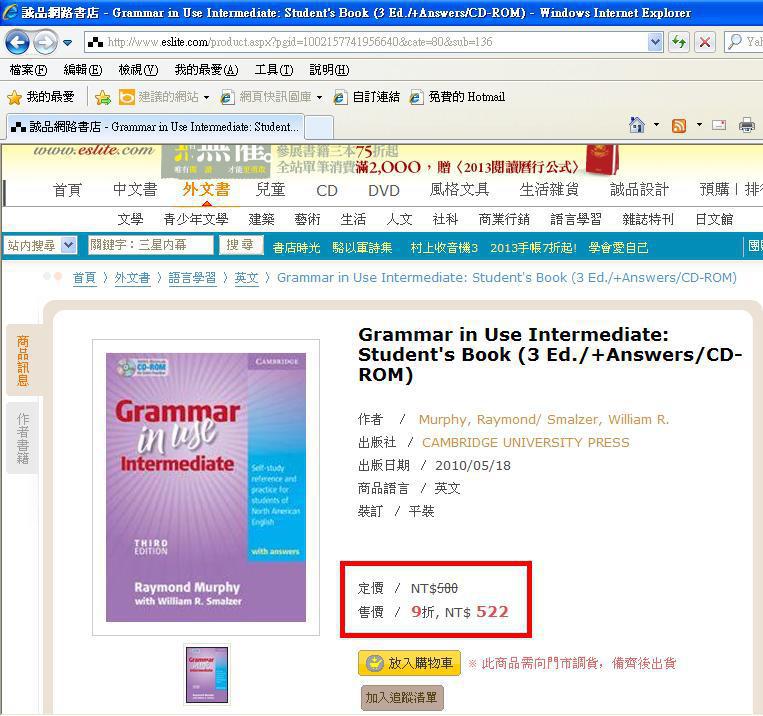Click the Refresh page icon
The image size is (763, 716).
[679, 42]
